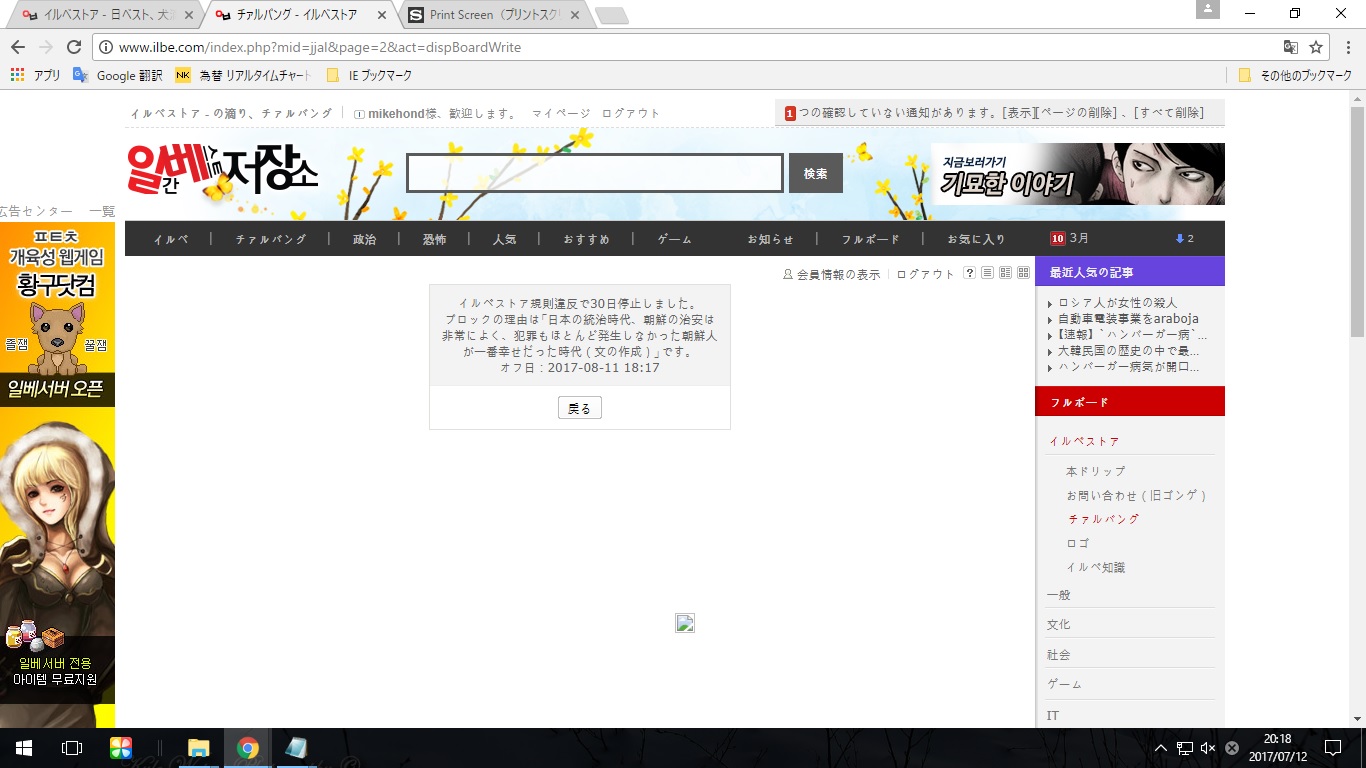Viewport: 1366px width, 768px height.
Task: Click the Google Translate icon in address bar
Action: [x=1291, y=47]
